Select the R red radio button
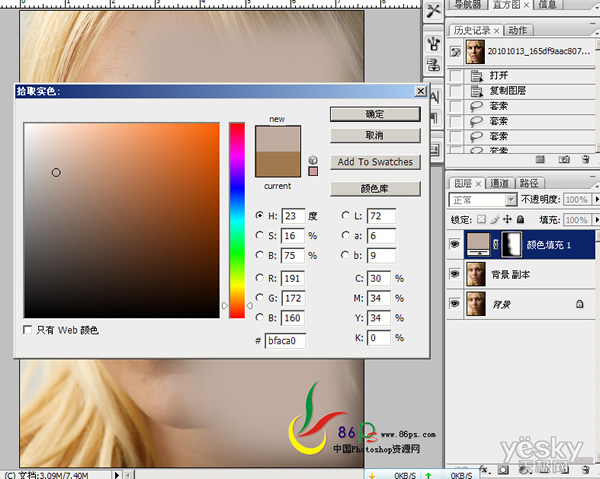This screenshot has height=479, width=600. tap(259, 278)
